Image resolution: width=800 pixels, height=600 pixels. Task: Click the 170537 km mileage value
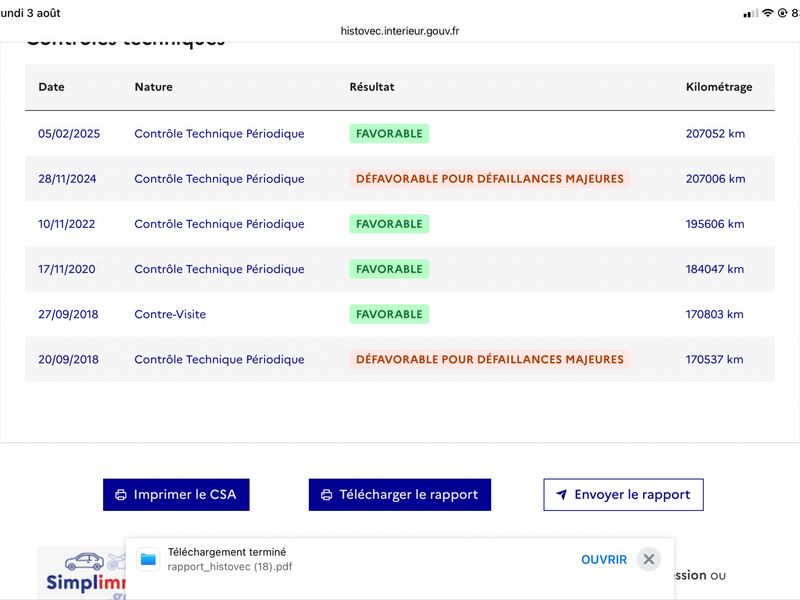(x=714, y=359)
